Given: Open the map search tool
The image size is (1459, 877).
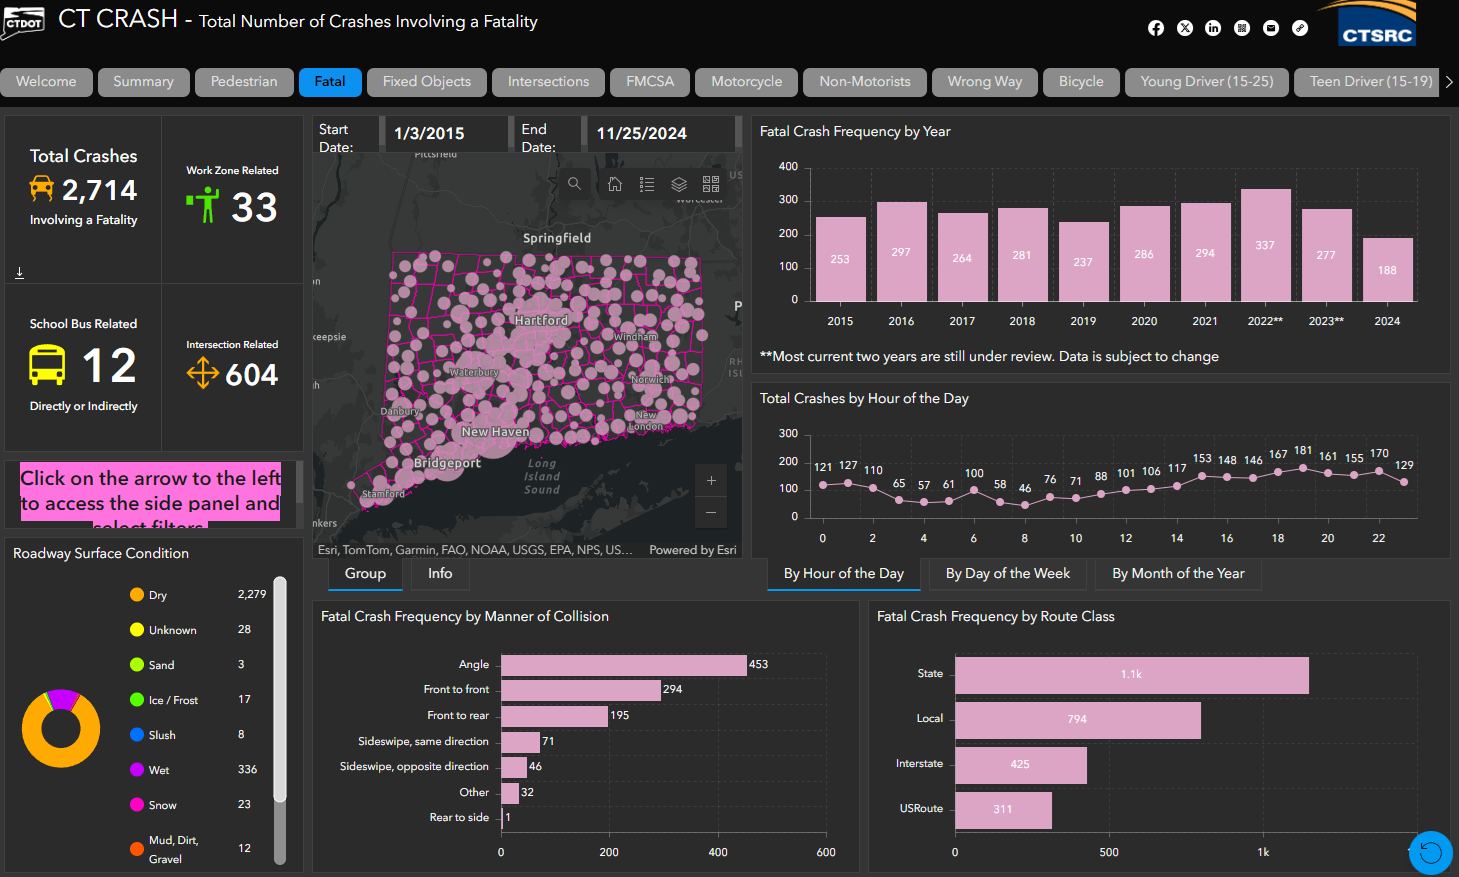Looking at the screenshot, I should coord(574,184).
